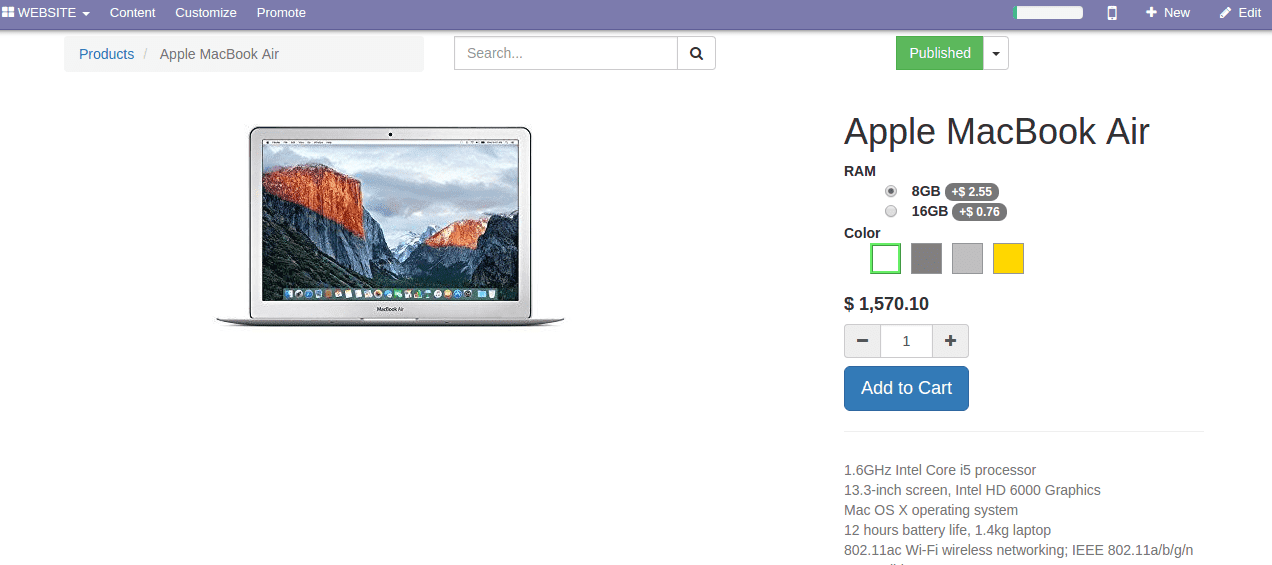Open the Promote menu

(281, 13)
